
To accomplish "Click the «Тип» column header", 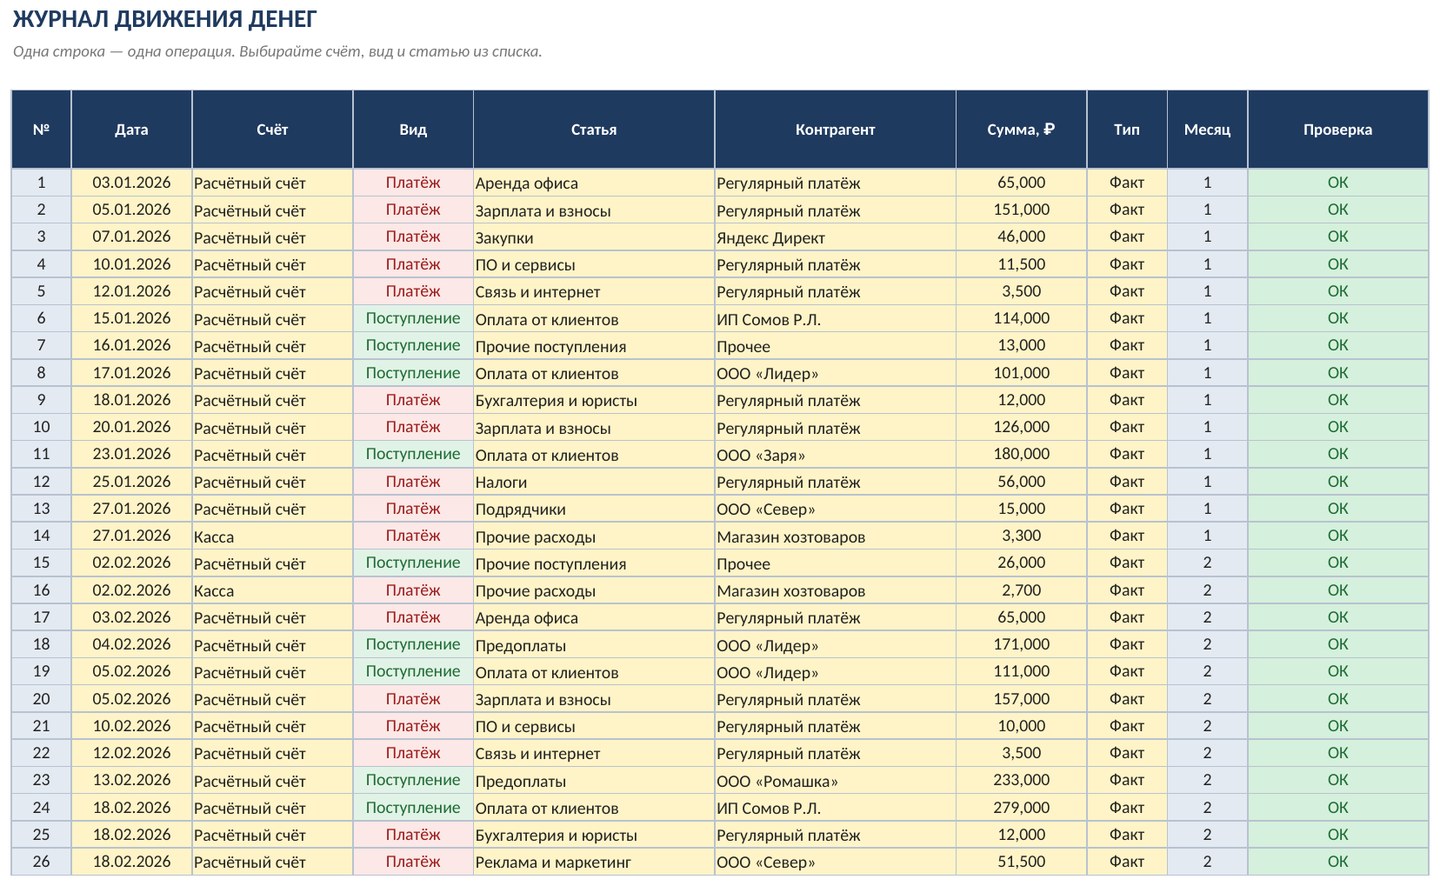I will 1127,129.
